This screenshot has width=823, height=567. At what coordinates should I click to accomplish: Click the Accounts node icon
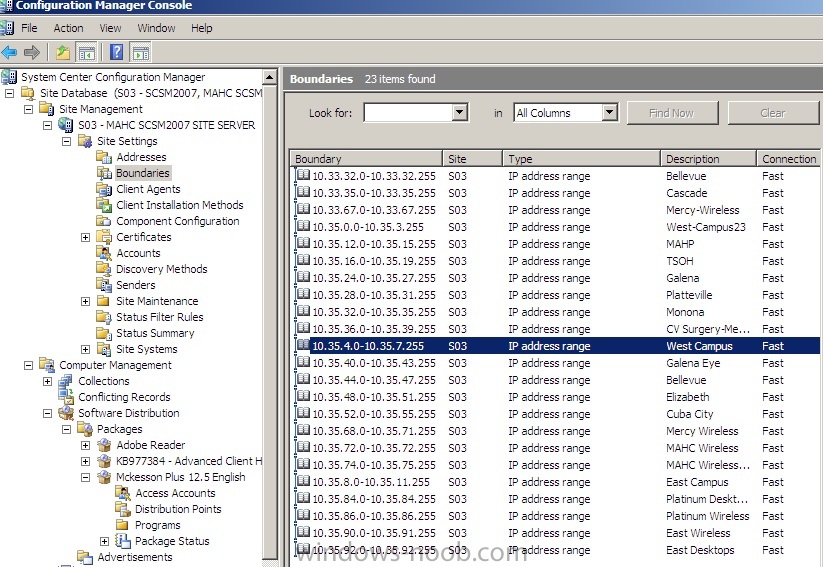104,253
